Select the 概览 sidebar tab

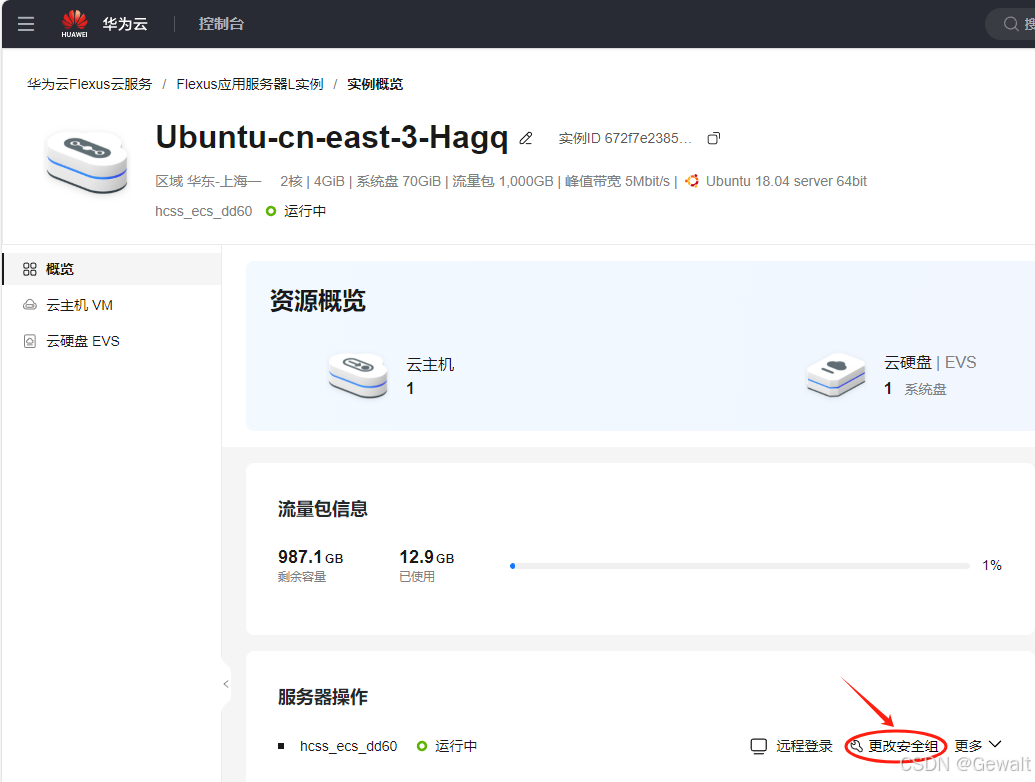[x=112, y=269]
